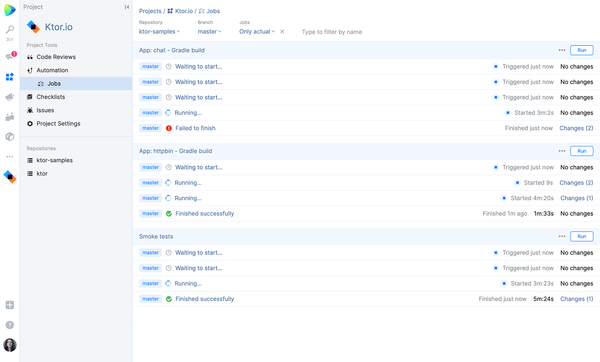Click spinner icon on httpbin run started 9s

coord(168,183)
